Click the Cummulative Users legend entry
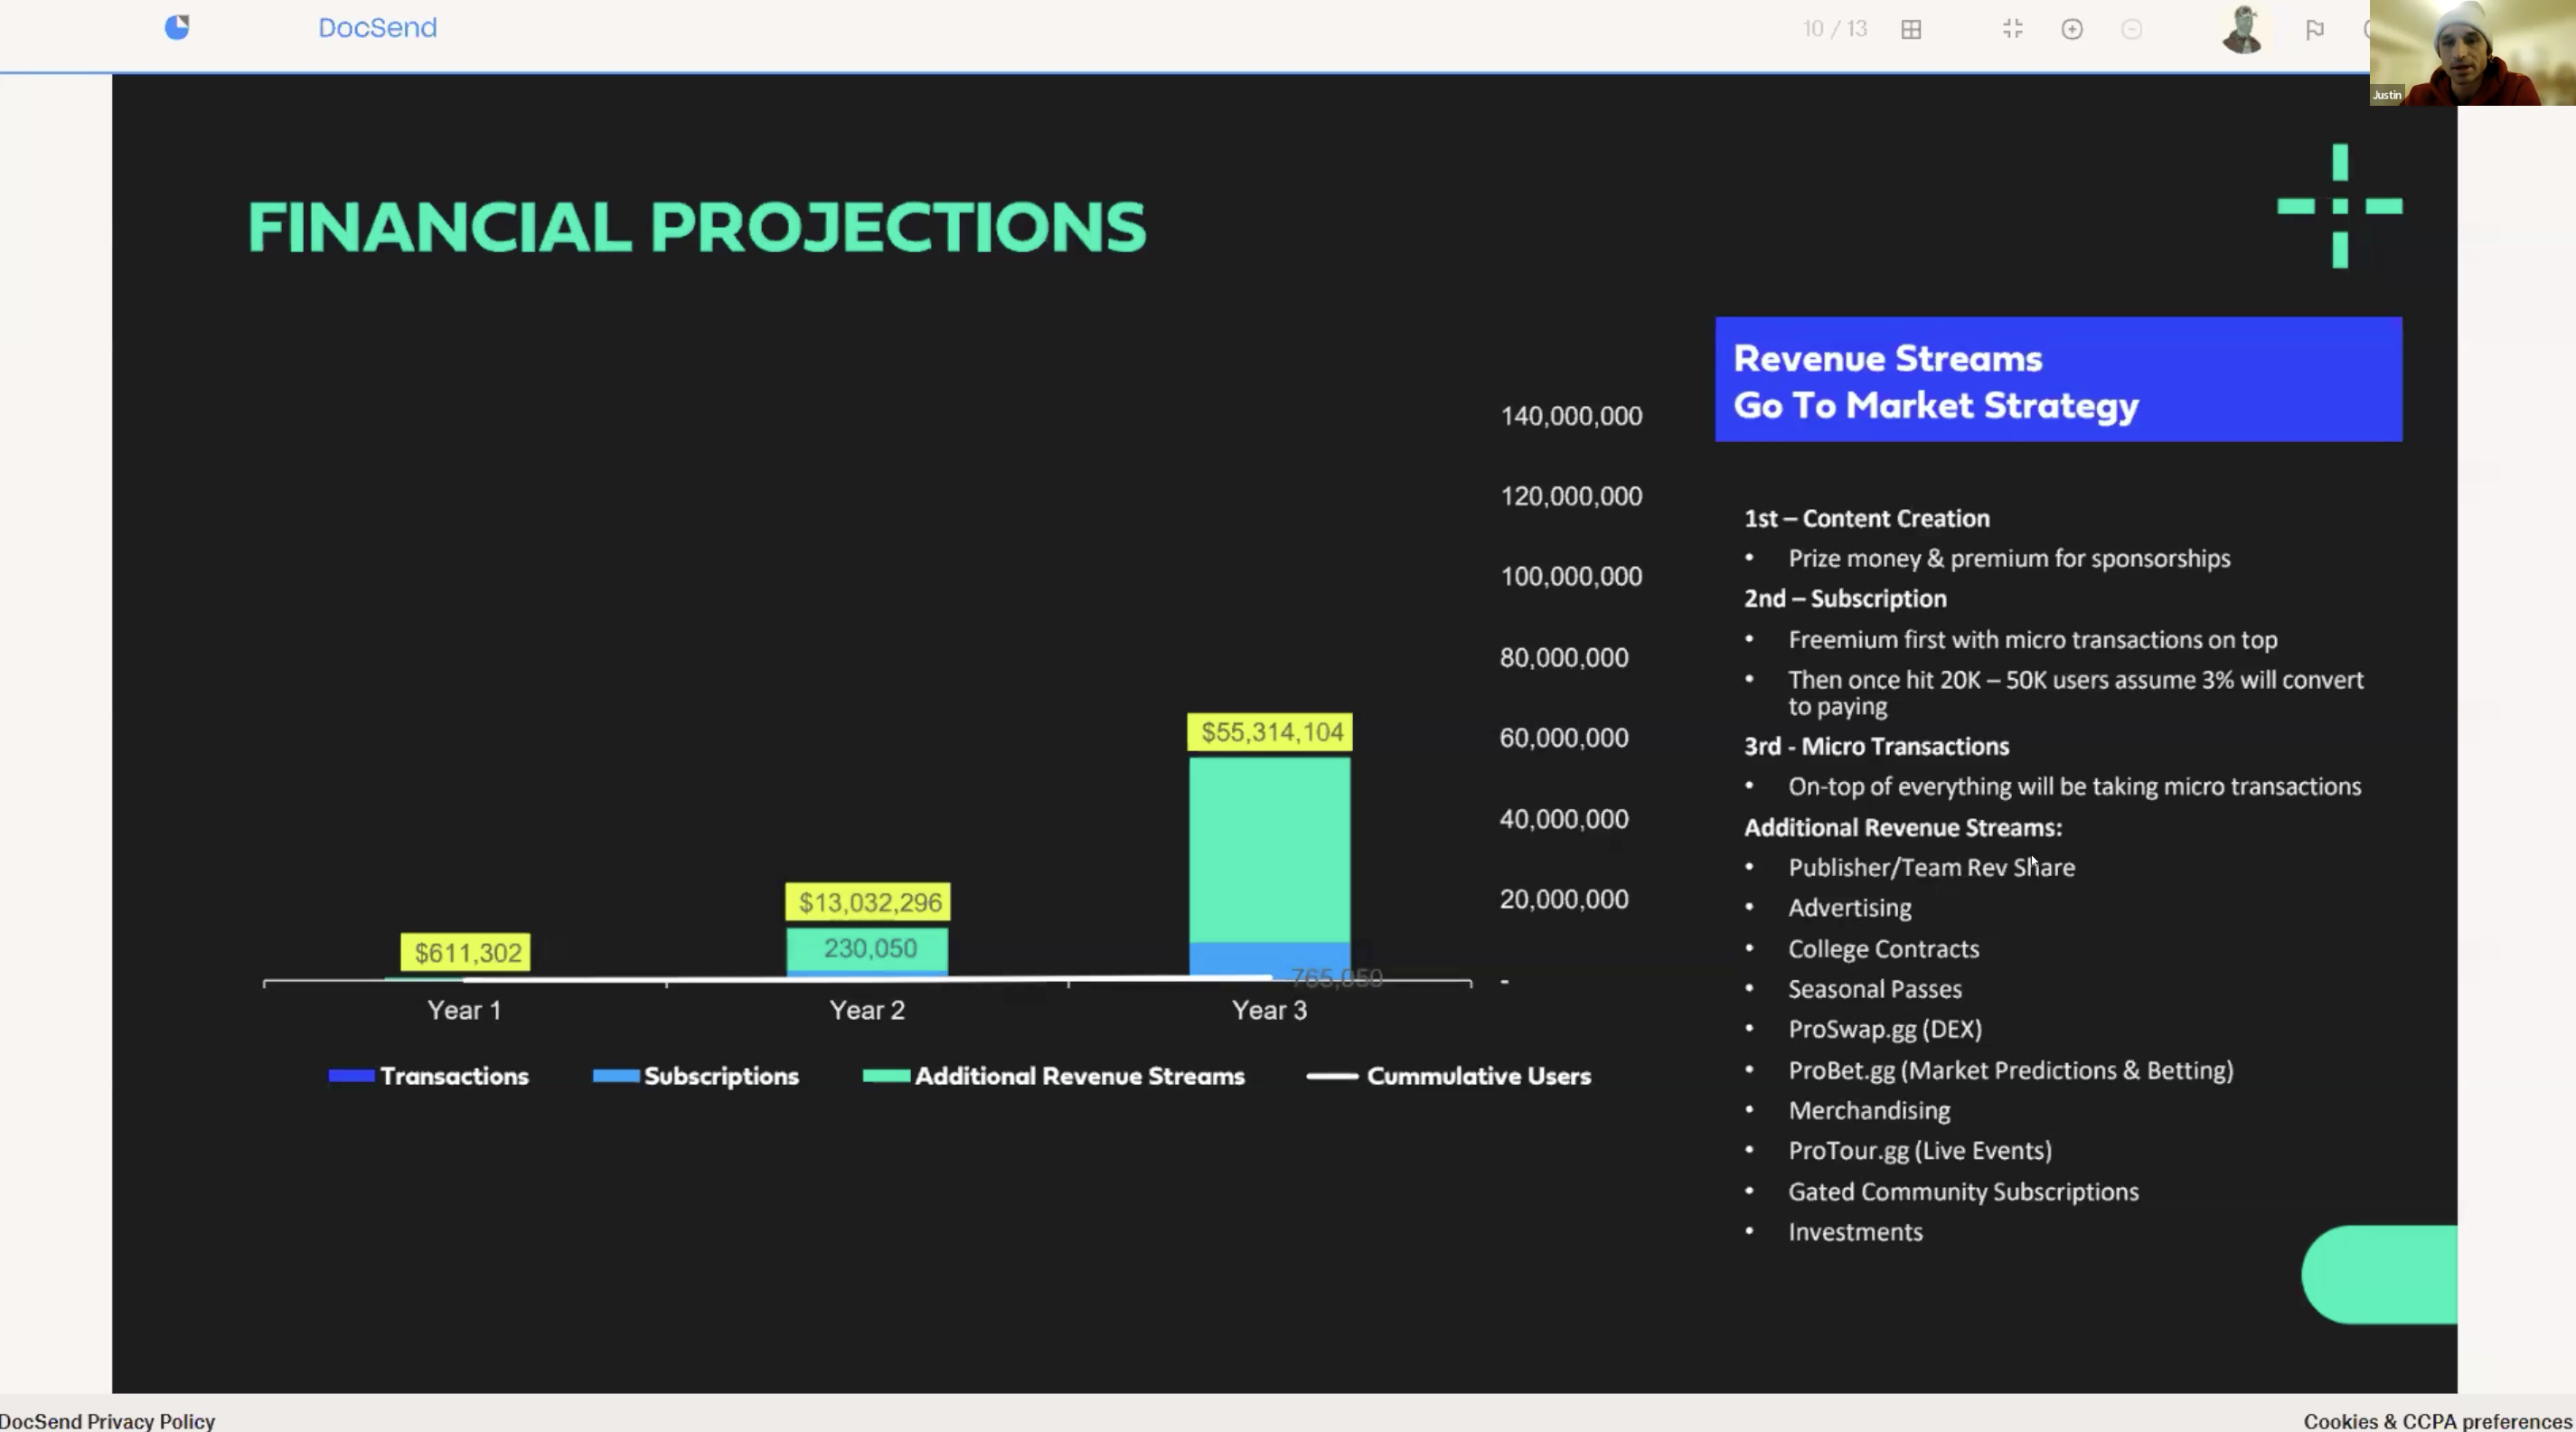This screenshot has width=2576, height=1432. [1450, 1076]
